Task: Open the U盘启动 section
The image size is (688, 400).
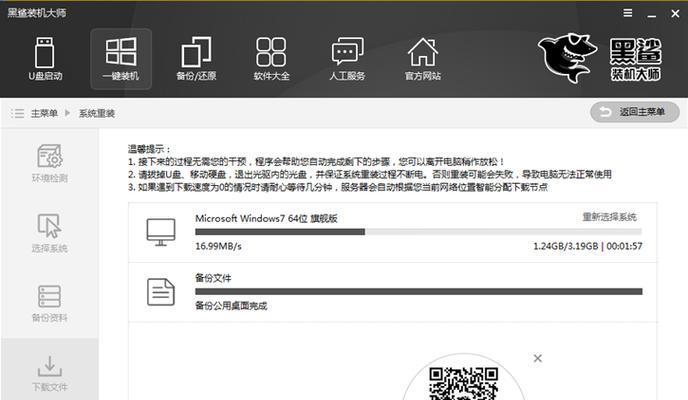Action: click(x=45, y=59)
